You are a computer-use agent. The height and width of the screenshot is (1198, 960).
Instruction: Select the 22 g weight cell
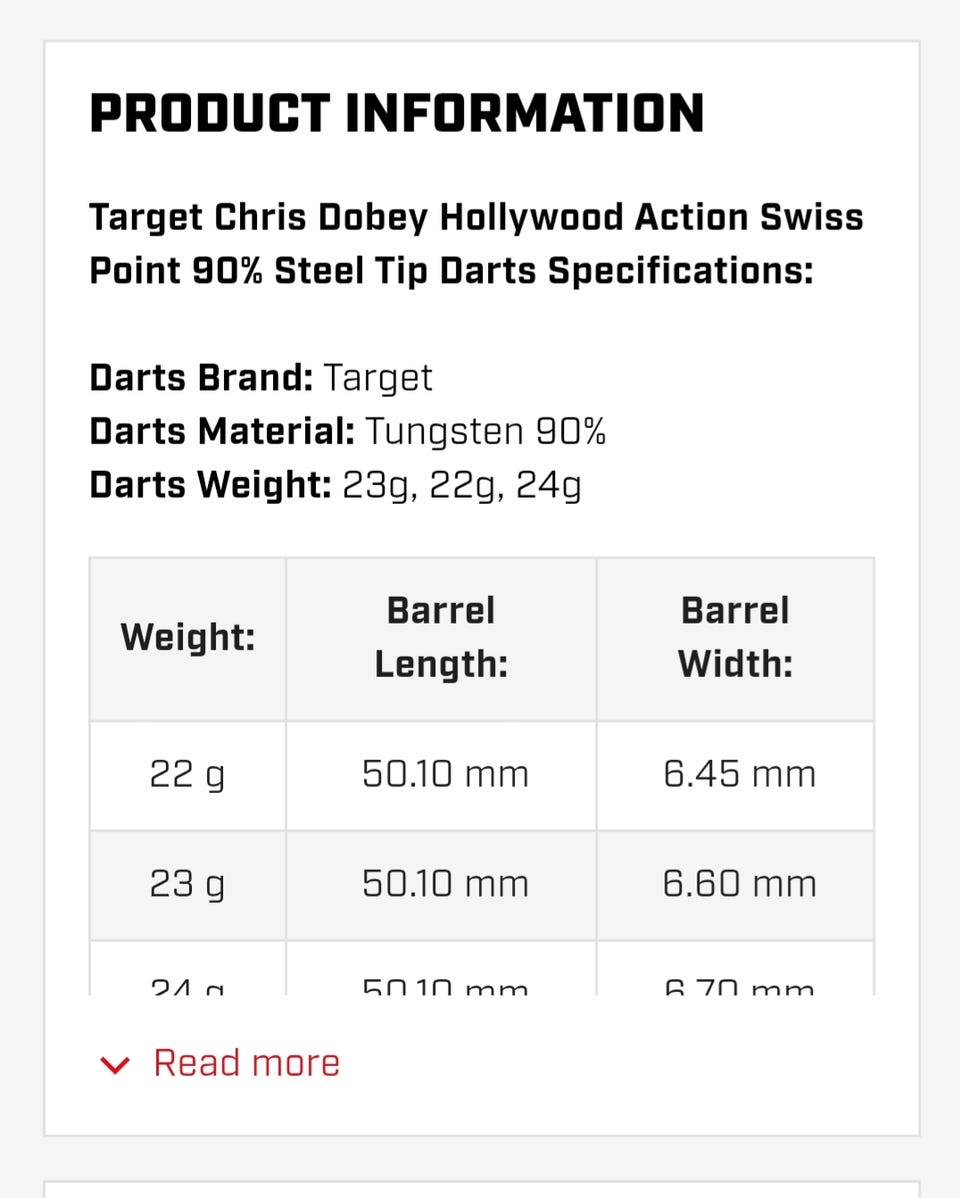tap(188, 774)
